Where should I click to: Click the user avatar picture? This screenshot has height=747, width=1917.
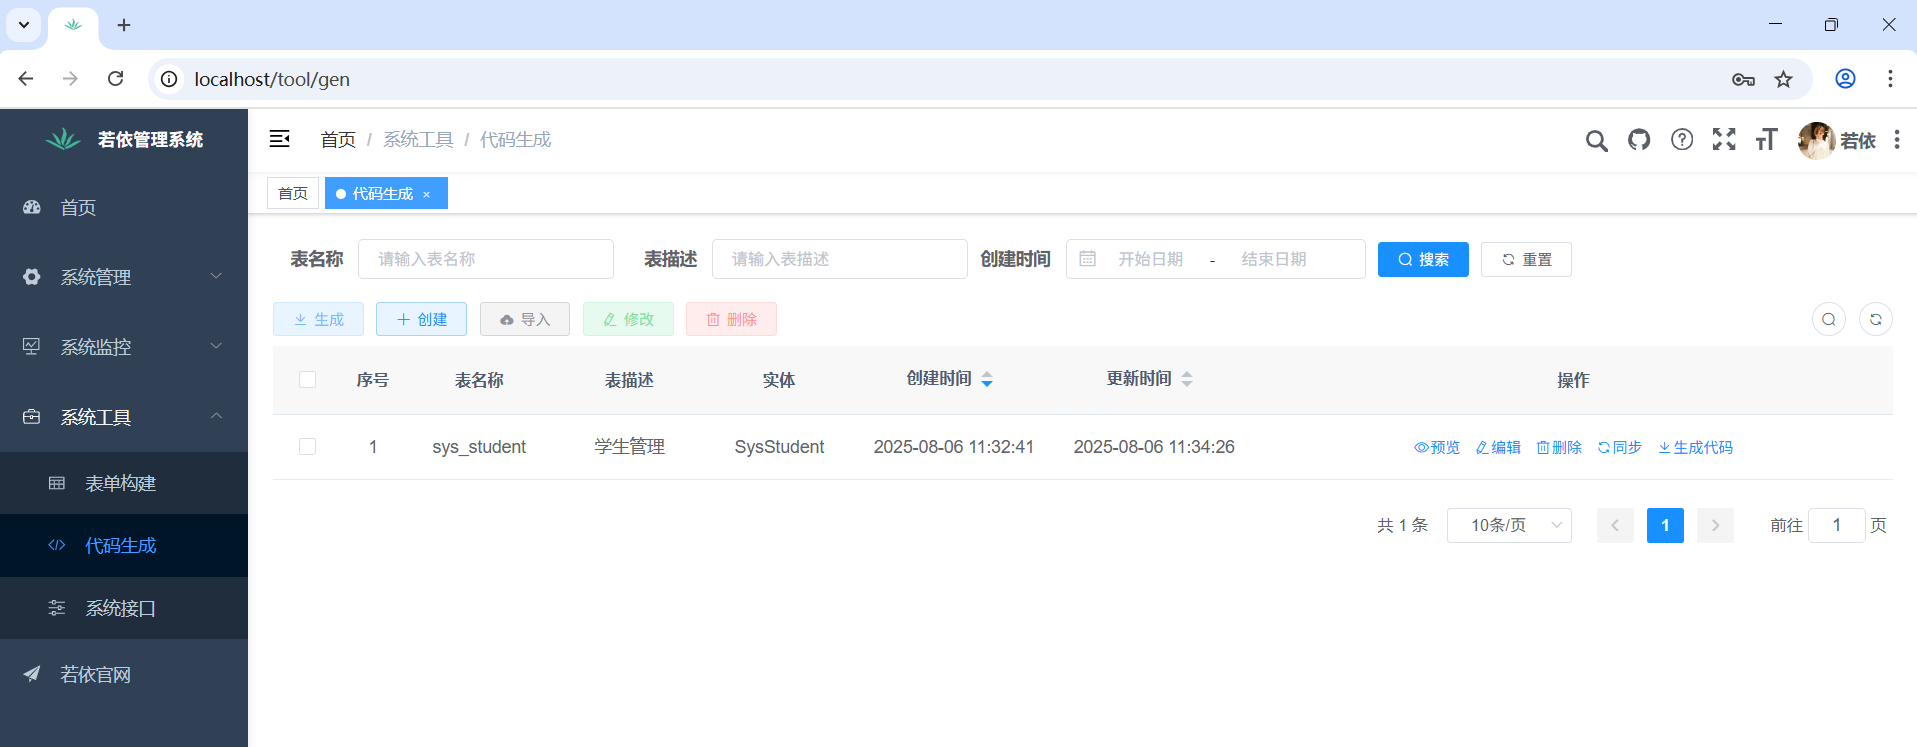coord(1816,140)
